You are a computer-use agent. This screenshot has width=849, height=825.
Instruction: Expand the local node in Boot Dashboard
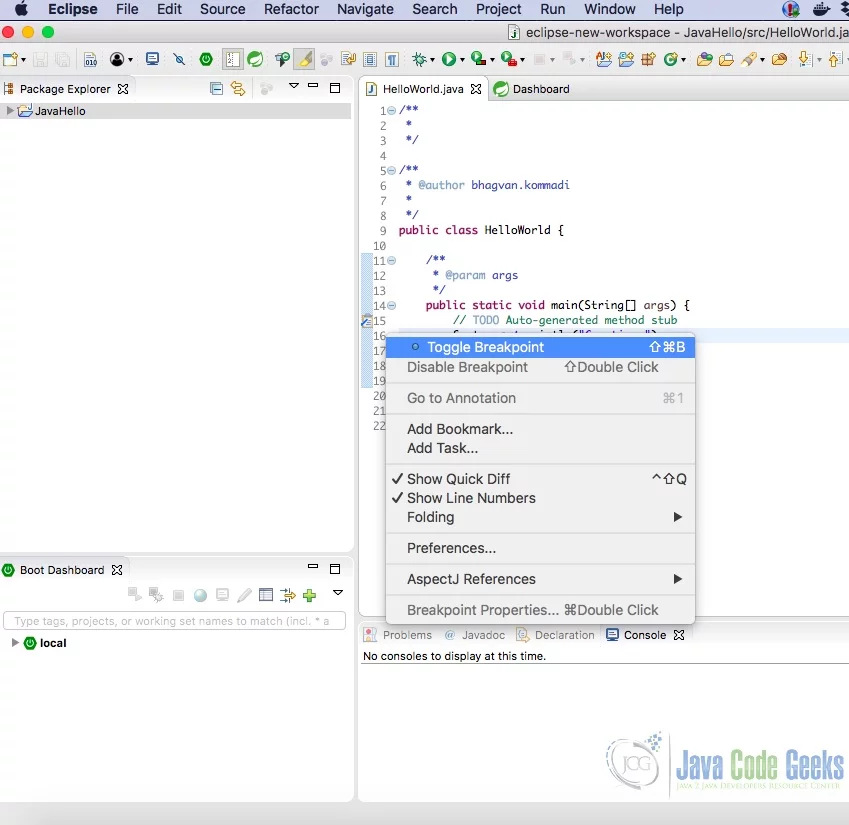(15, 643)
